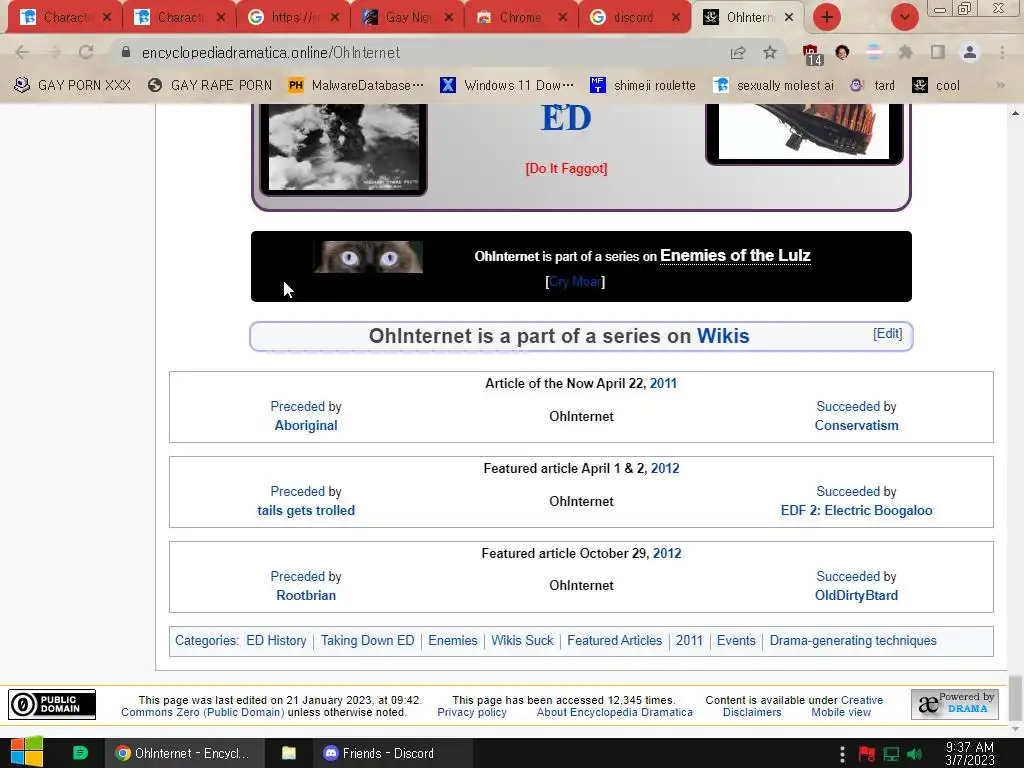
Task: Open the Drama-generating techniques category
Action: 853,641
